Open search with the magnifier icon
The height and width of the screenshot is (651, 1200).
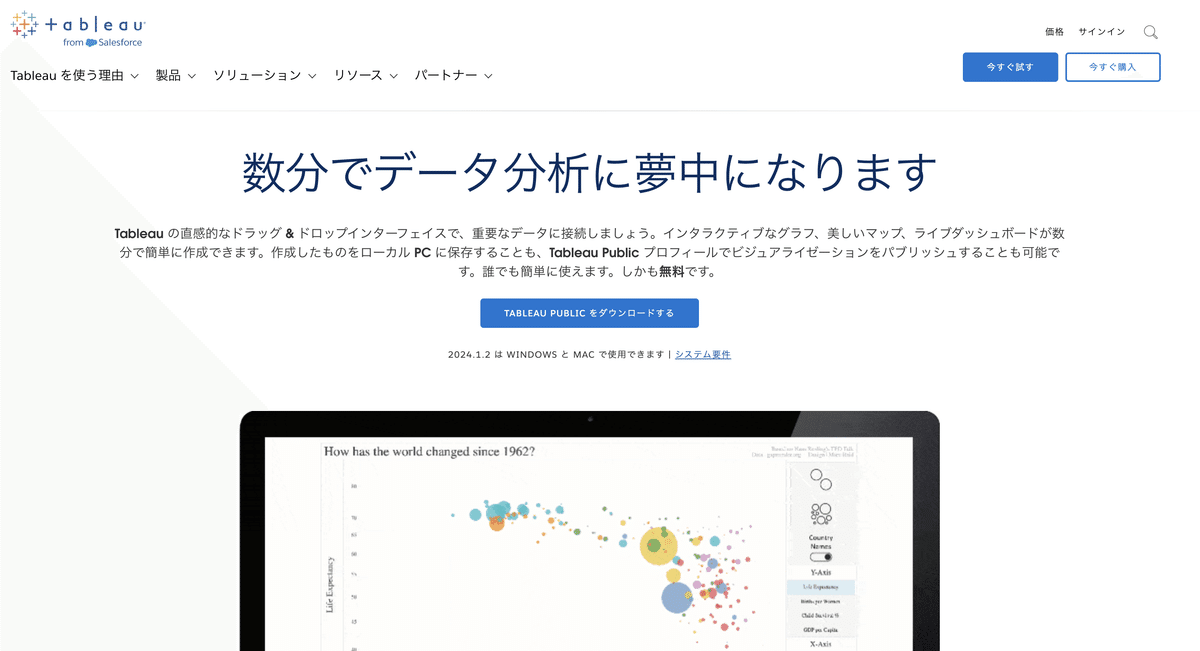(x=1149, y=31)
